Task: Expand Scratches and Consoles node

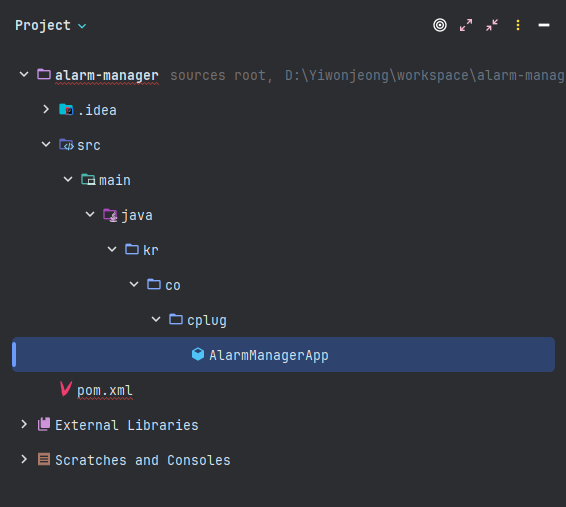Action: (x=24, y=459)
